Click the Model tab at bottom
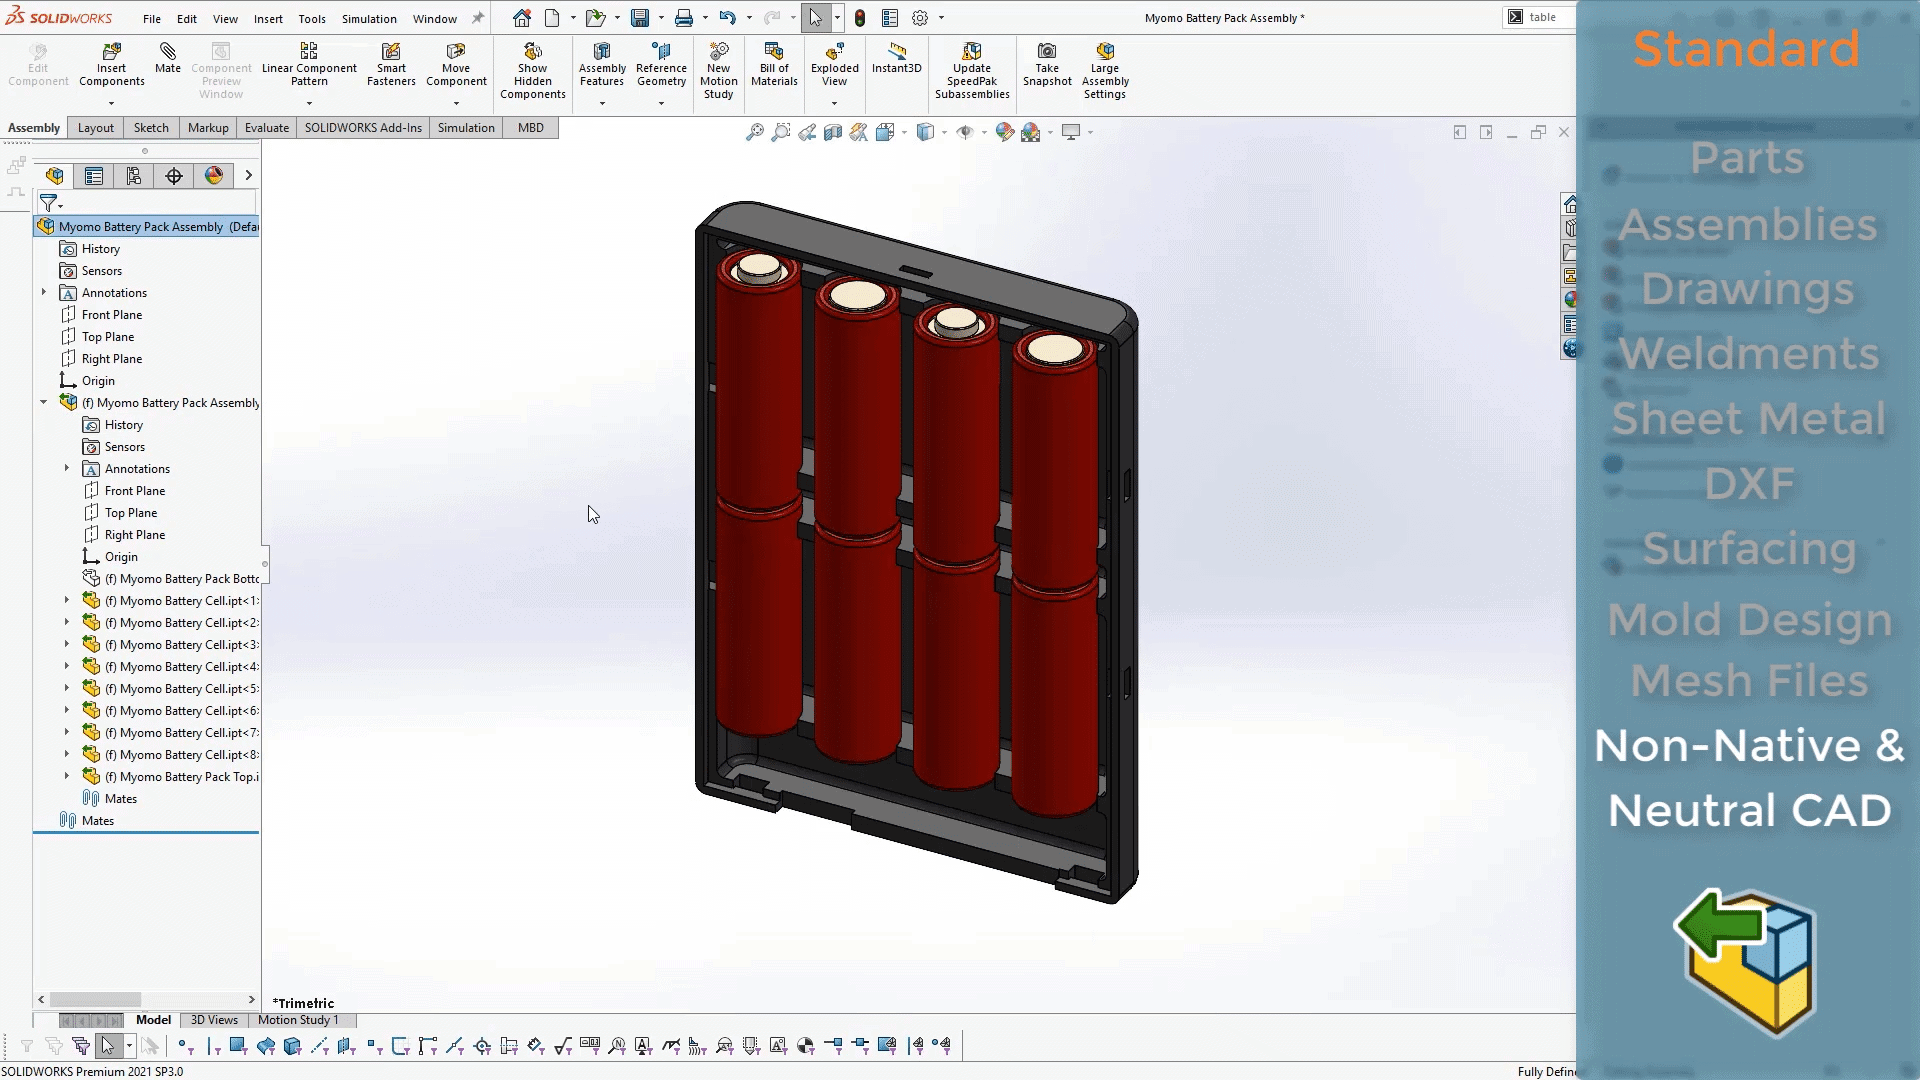 pyautogui.click(x=153, y=1019)
